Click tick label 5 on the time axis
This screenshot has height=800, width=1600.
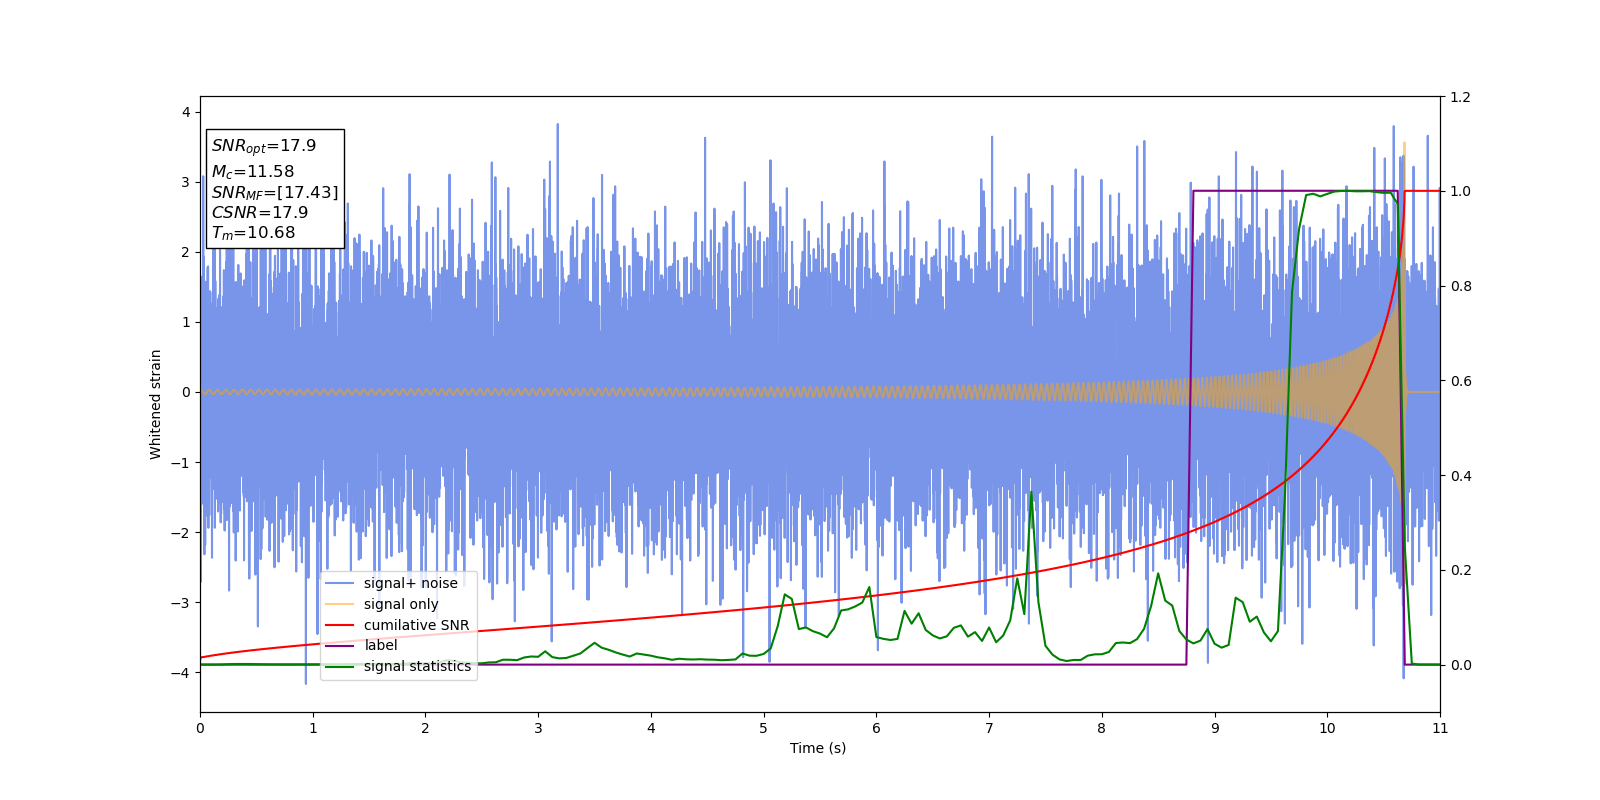point(764,728)
